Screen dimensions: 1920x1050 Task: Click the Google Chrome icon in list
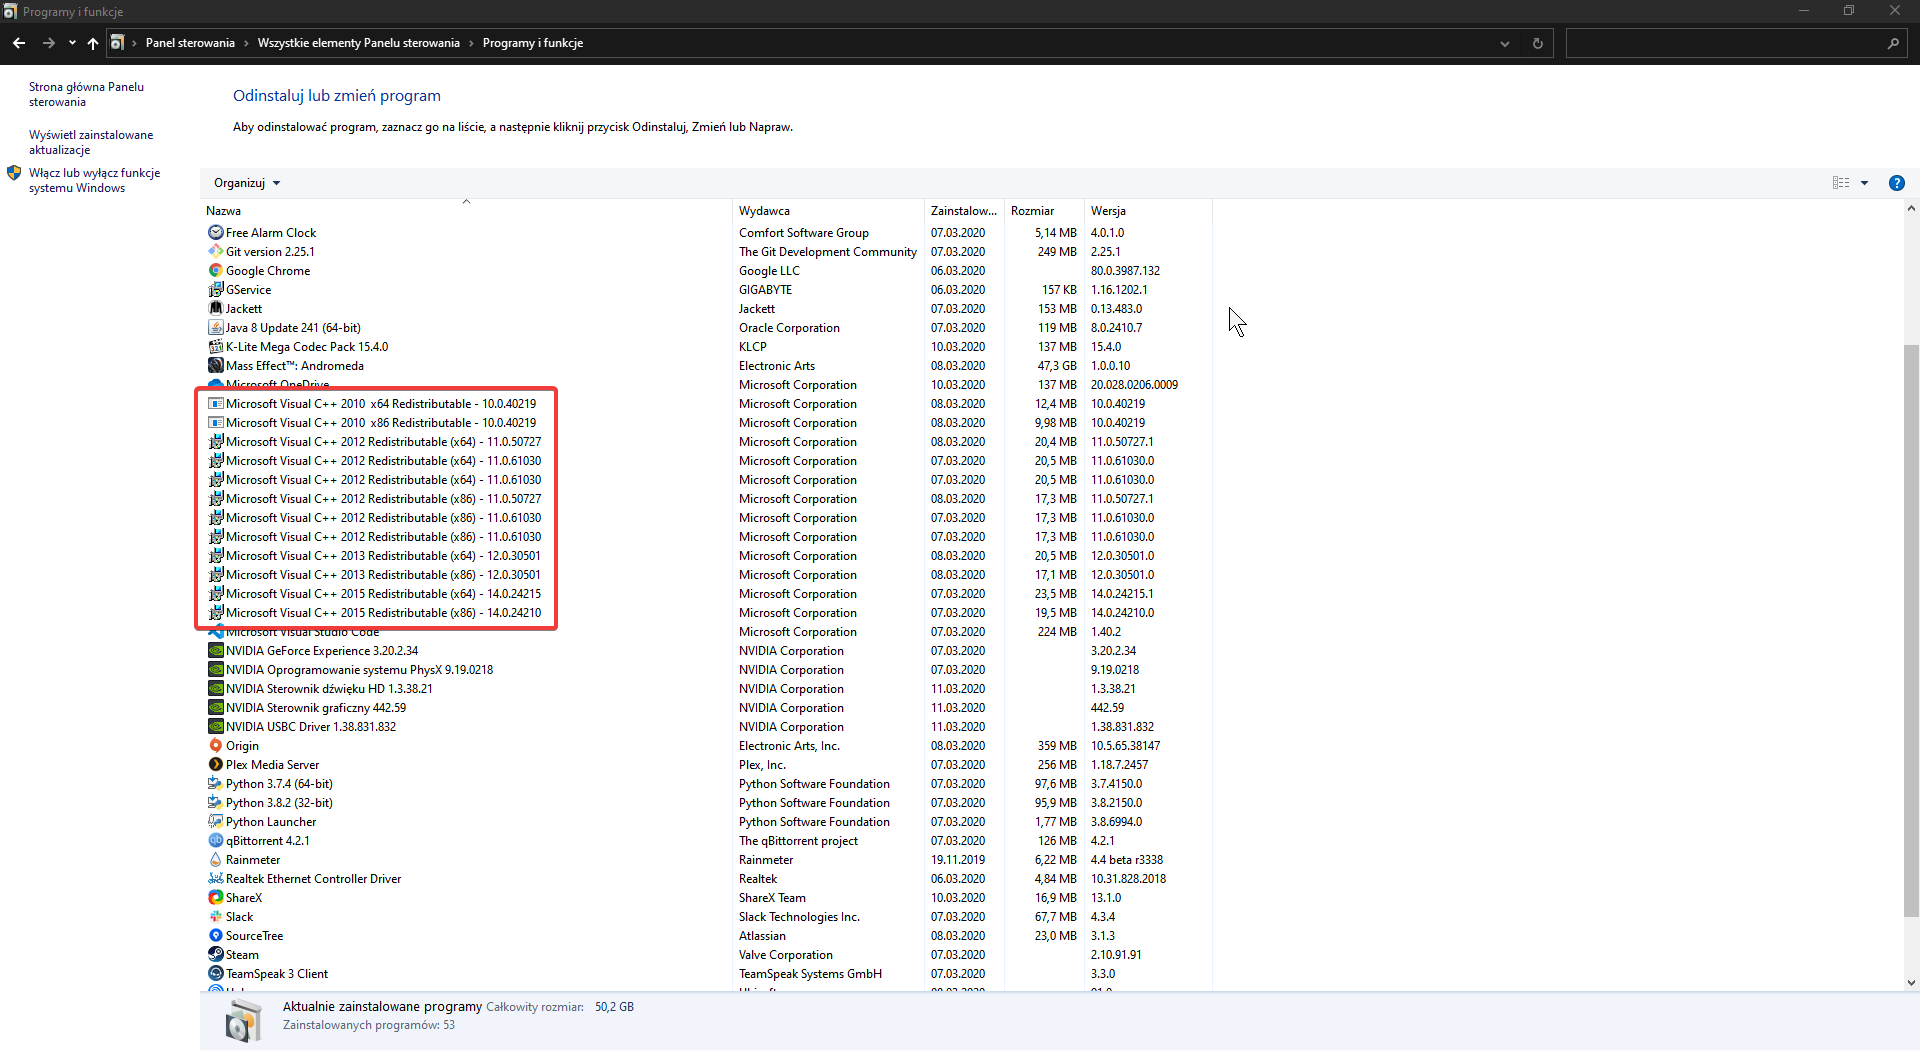[215, 271]
